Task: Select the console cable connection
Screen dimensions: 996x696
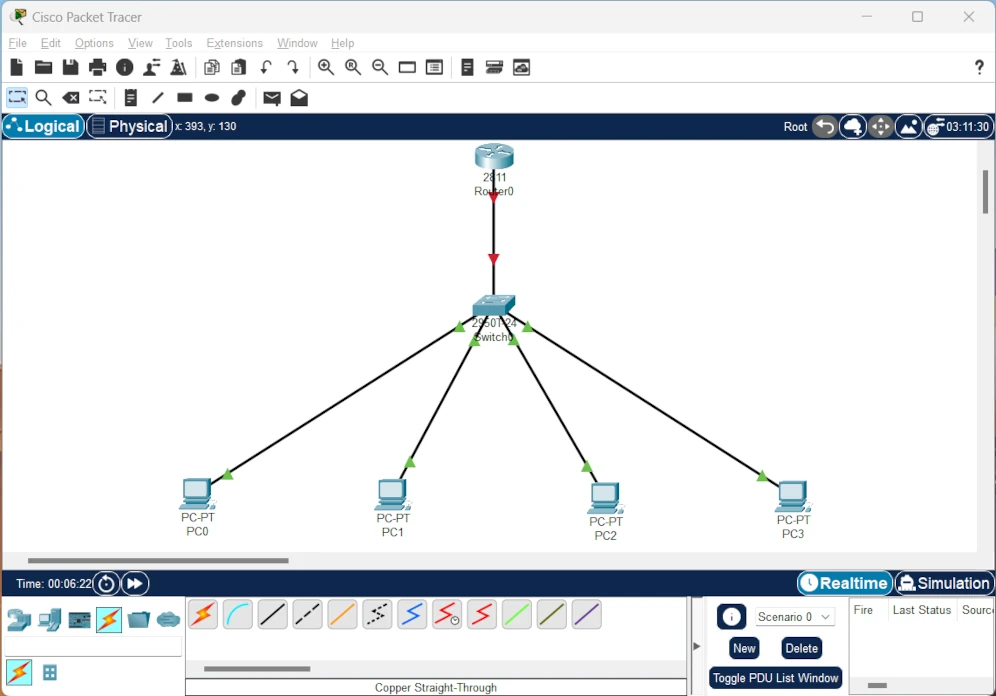Action: (x=238, y=615)
